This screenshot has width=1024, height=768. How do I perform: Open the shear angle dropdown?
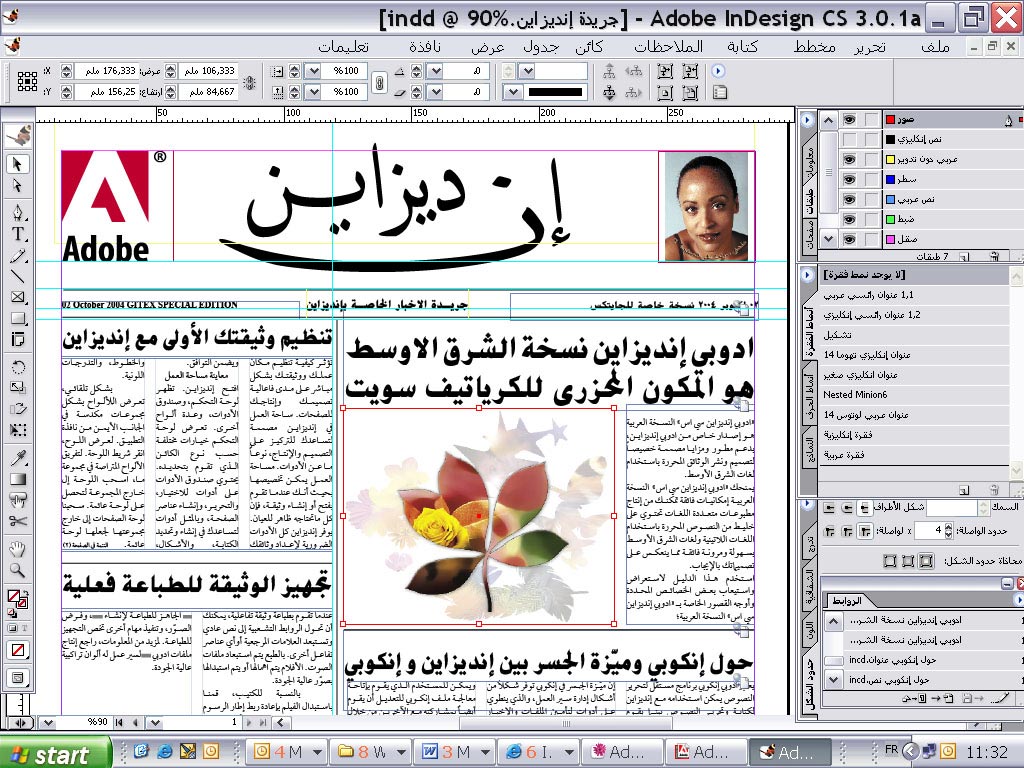(435, 92)
